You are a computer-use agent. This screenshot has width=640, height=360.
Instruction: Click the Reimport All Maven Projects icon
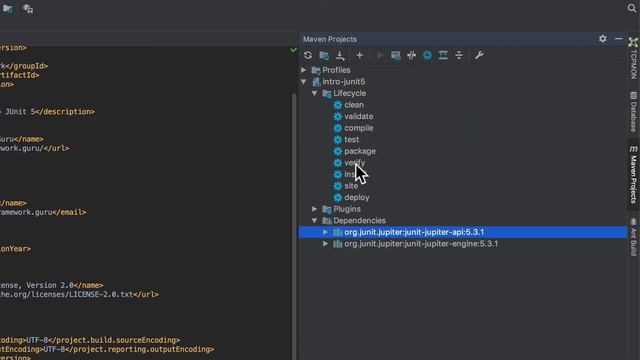point(308,55)
